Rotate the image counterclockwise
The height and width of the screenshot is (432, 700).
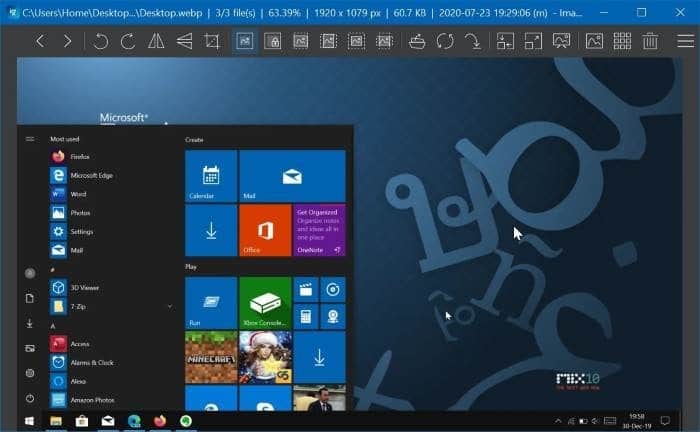[101, 41]
